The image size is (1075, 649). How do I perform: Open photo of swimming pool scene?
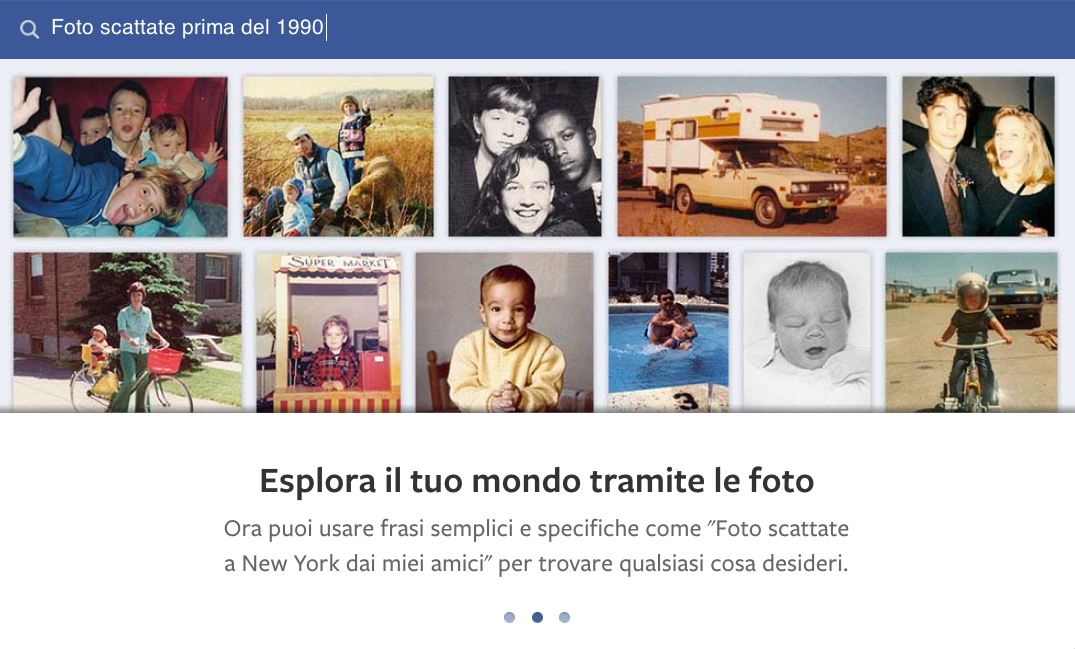pos(668,332)
